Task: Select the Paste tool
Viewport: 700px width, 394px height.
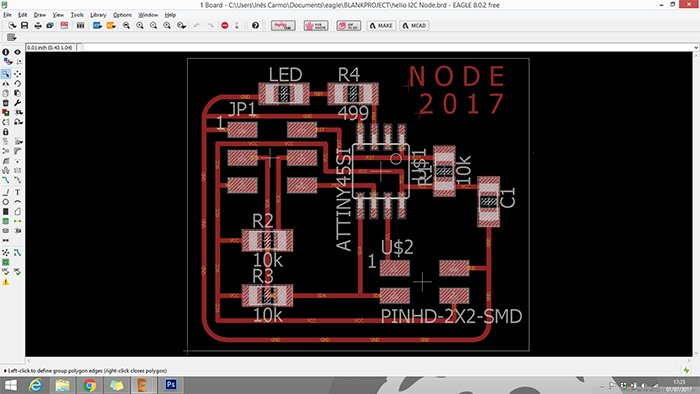Action: 17,93
